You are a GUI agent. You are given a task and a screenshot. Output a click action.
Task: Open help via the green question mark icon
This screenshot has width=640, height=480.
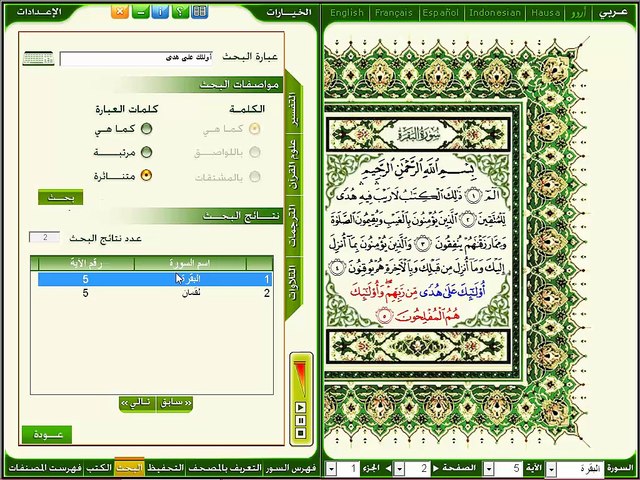tap(180, 11)
